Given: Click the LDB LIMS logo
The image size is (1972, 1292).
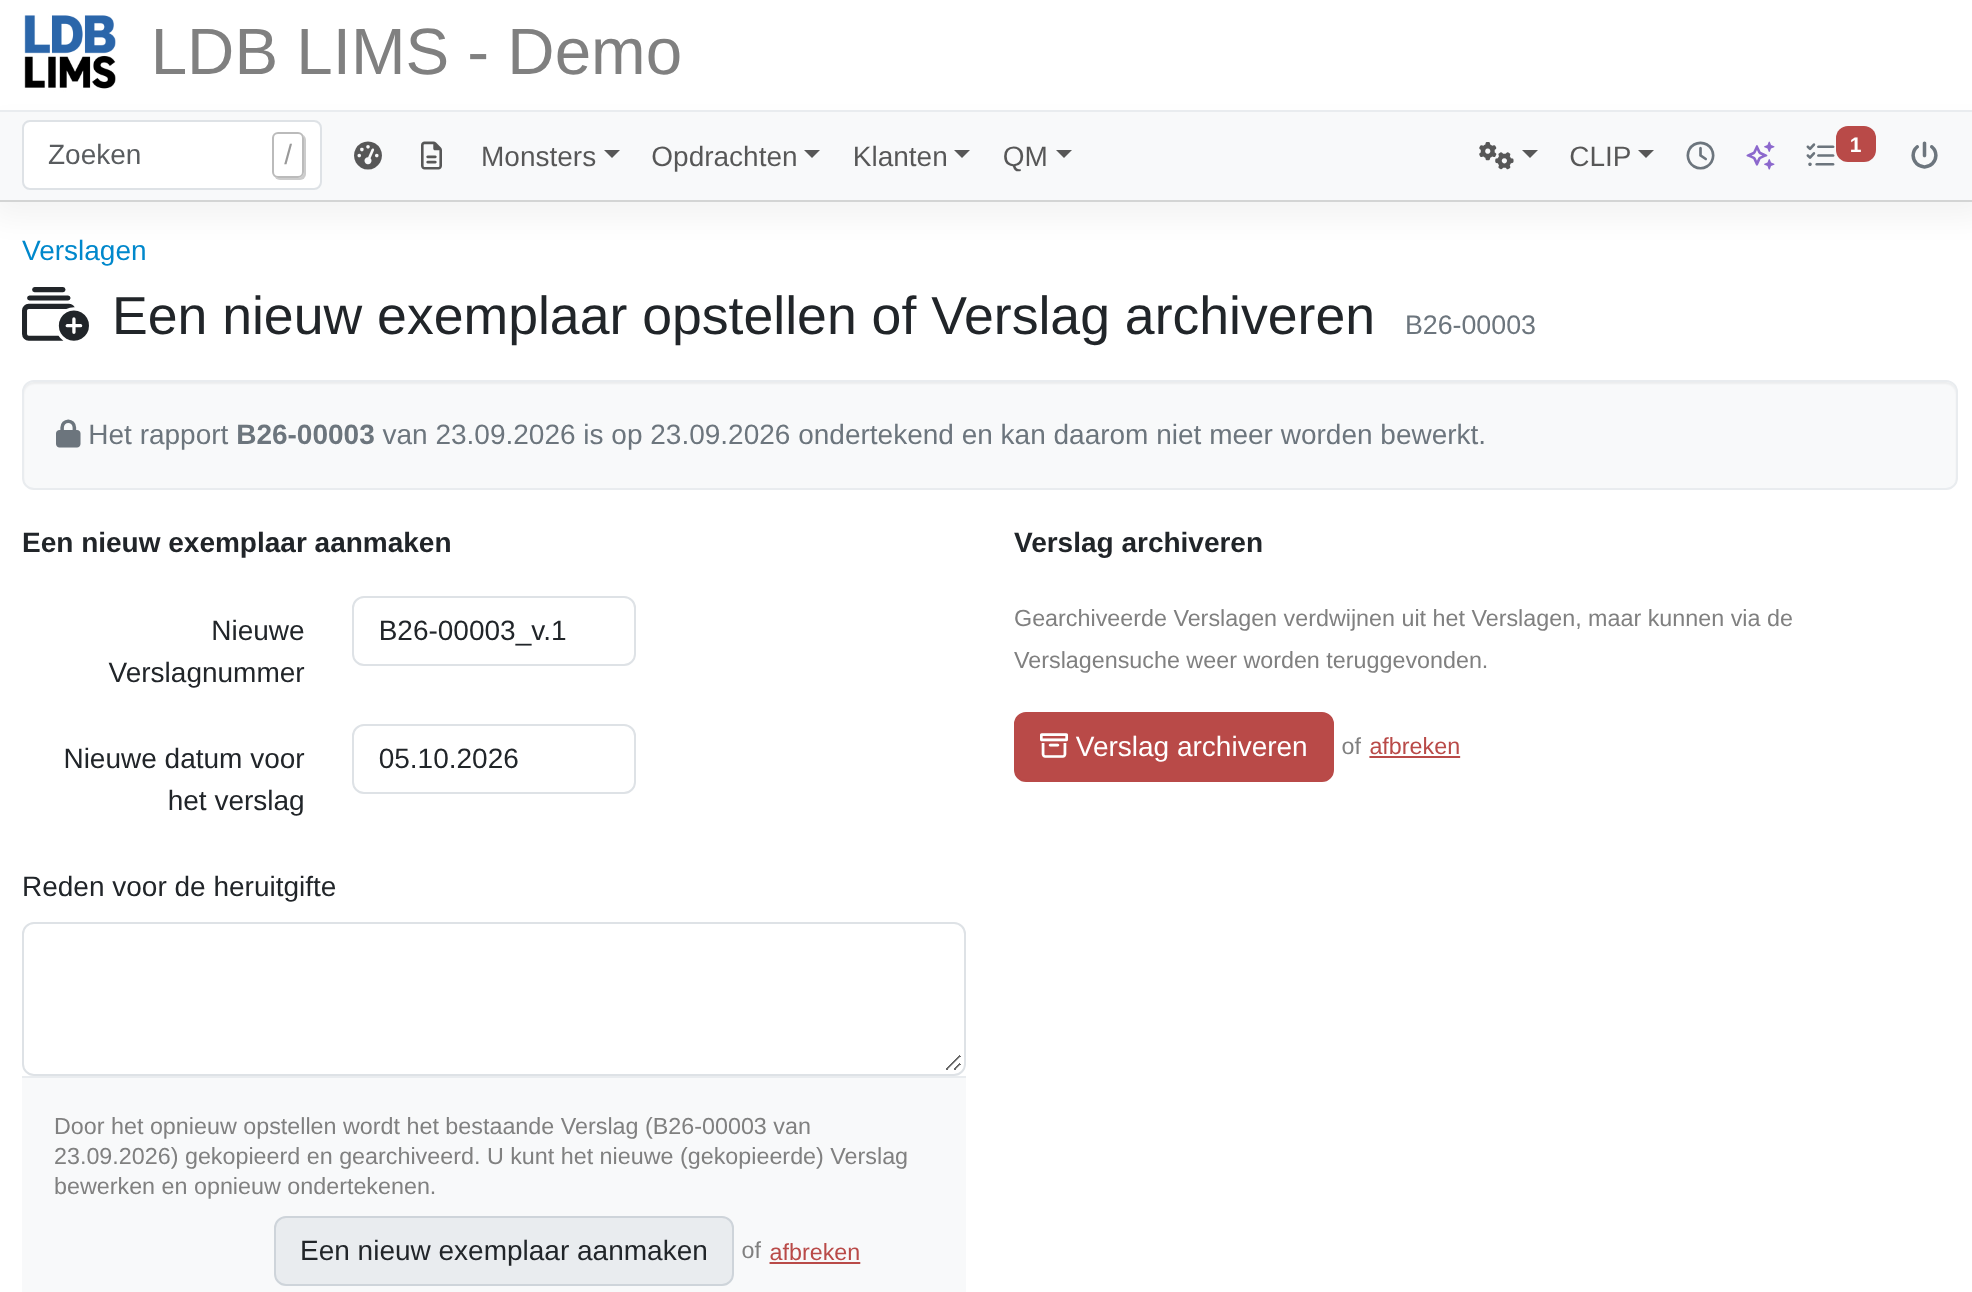Looking at the screenshot, I should coord(69,52).
